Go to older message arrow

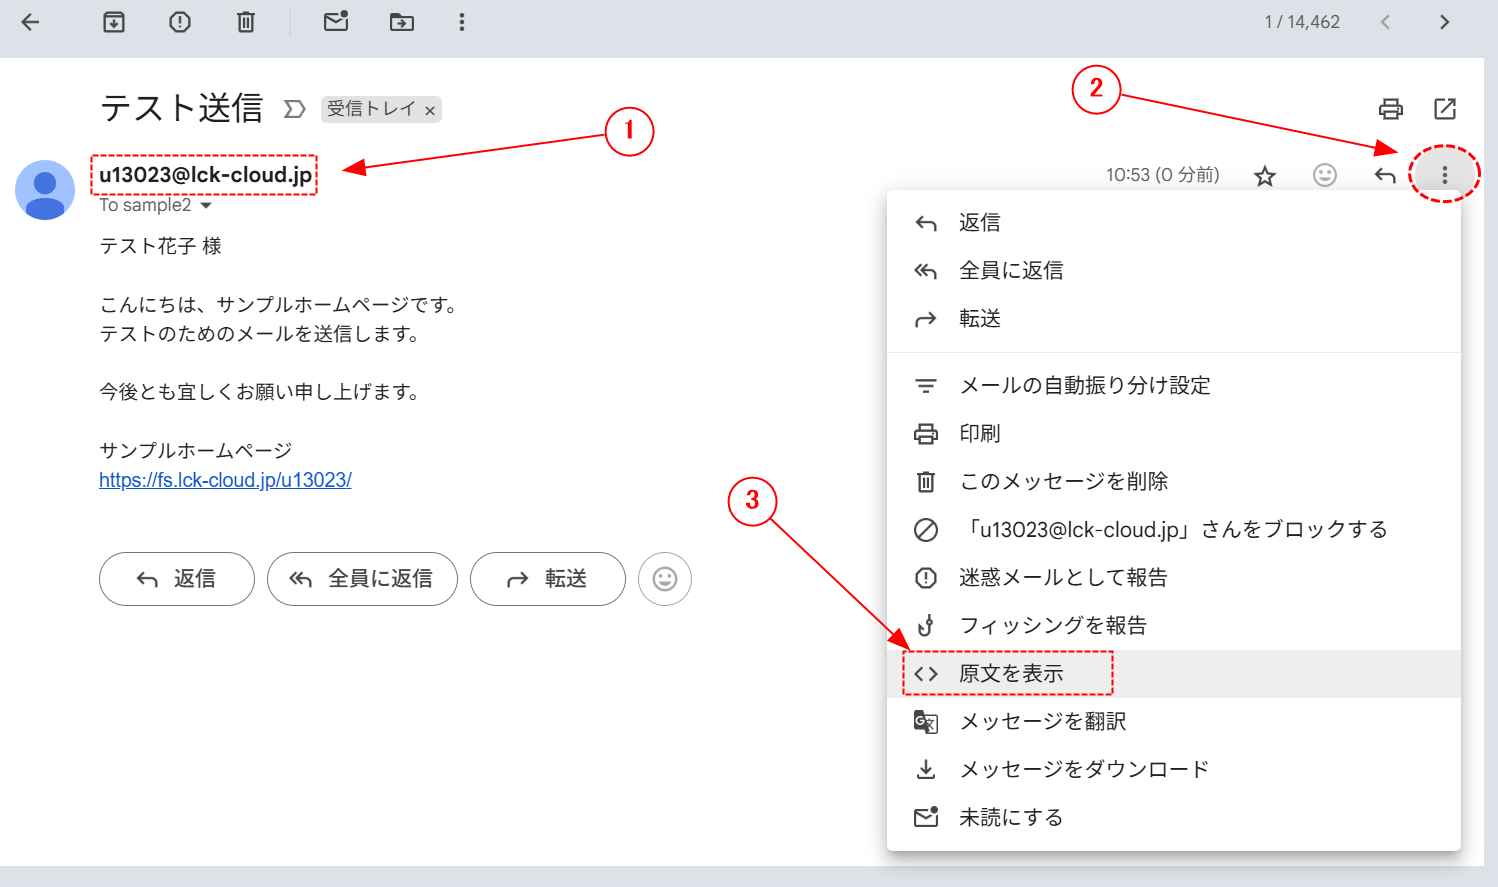(1444, 22)
